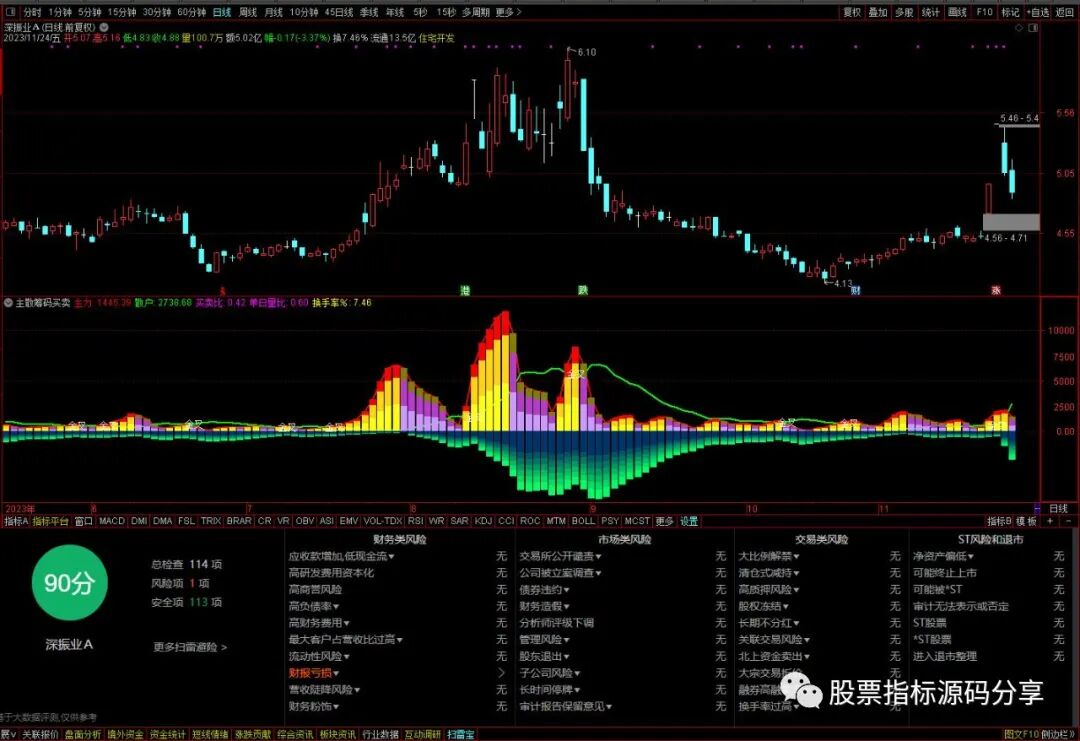The height and width of the screenshot is (741, 1080).
Task: Switch to 分时 chart period
Action: pyautogui.click(x=32, y=12)
